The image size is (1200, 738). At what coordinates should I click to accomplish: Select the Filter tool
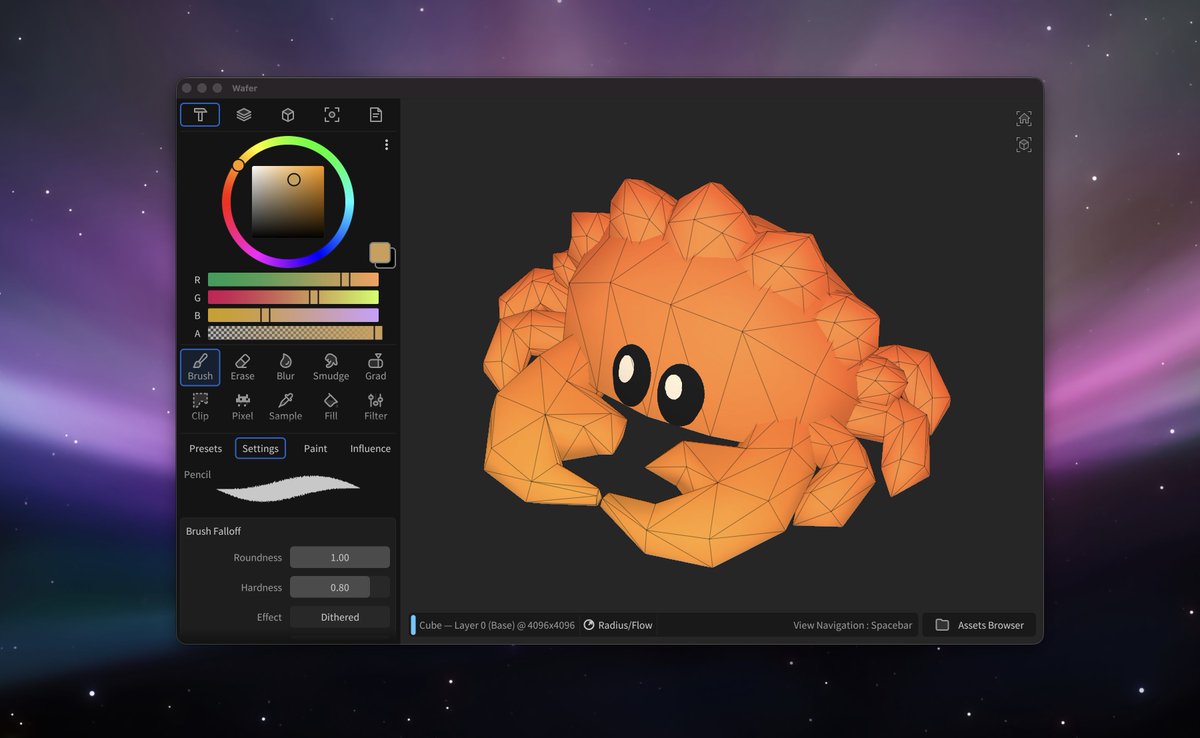pos(376,406)
